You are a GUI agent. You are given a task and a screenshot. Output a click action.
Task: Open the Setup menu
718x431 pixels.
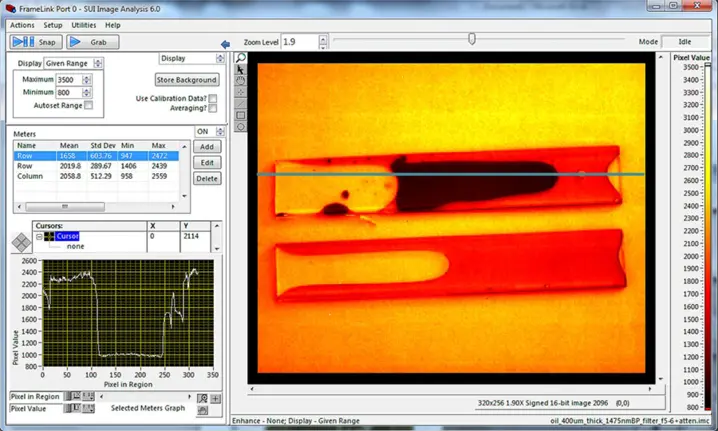pos(52,24)
